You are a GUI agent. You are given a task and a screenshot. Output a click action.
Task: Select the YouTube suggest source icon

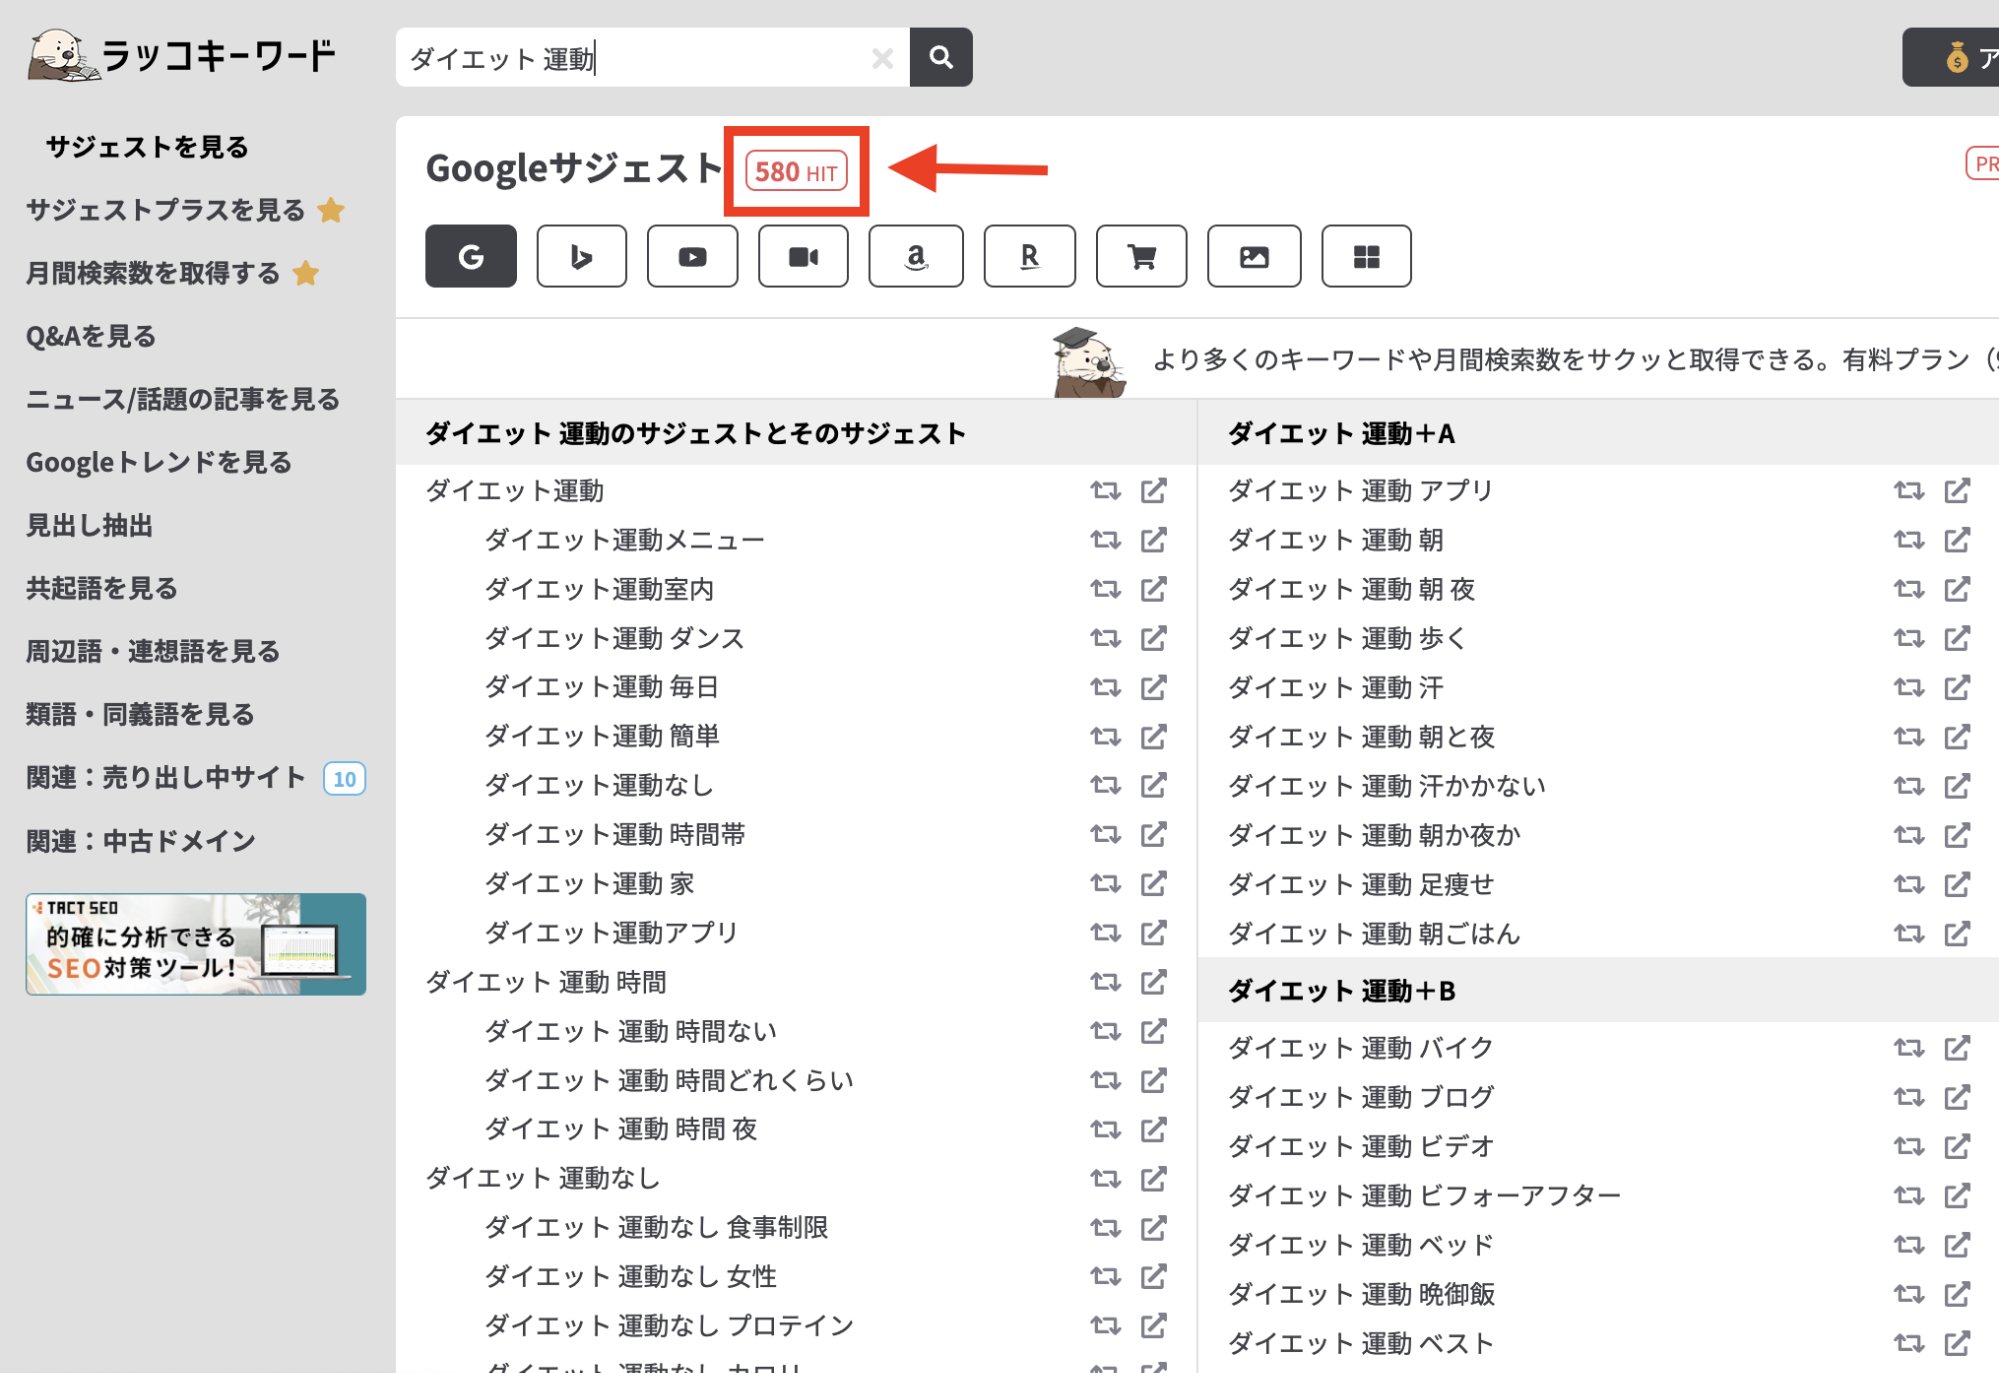692,257
